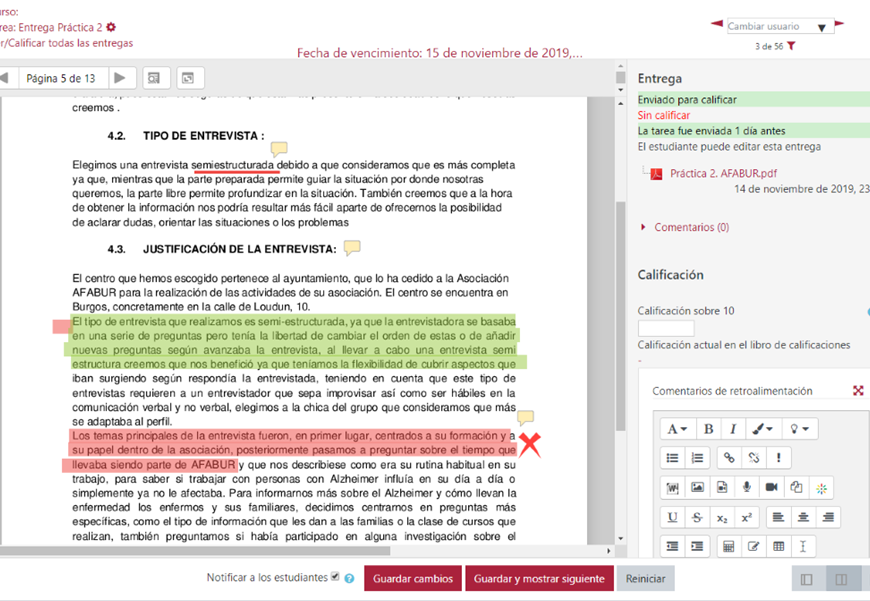This screenshot has width=870, height=601.
Task: Record video with the camera icon
Action: coord(771,488)
